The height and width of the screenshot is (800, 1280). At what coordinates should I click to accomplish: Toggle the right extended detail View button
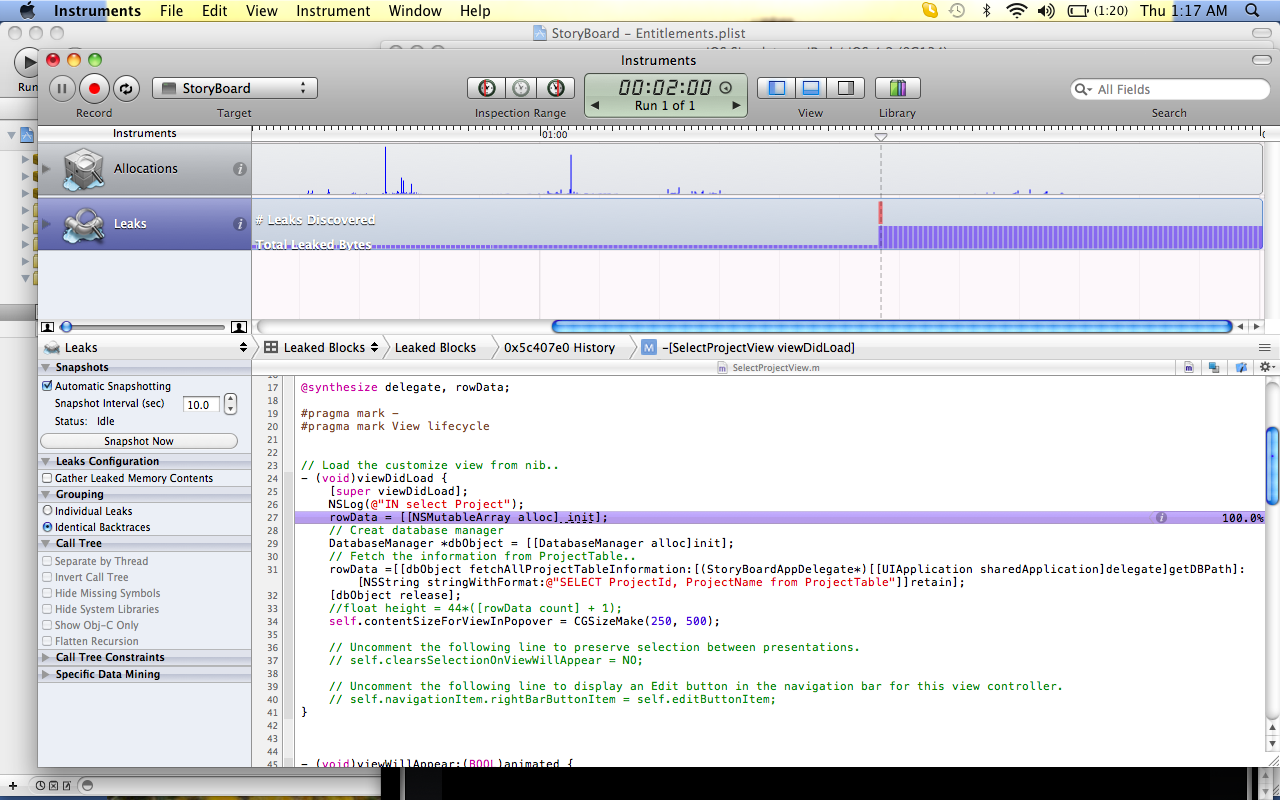coord(846,88)
